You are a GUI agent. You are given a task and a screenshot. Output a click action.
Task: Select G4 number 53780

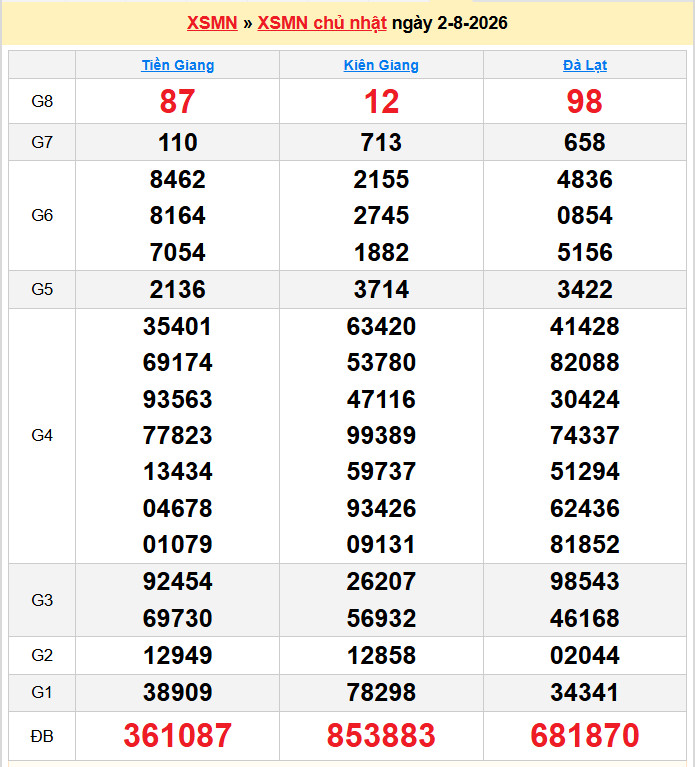[x=381, y=362]
